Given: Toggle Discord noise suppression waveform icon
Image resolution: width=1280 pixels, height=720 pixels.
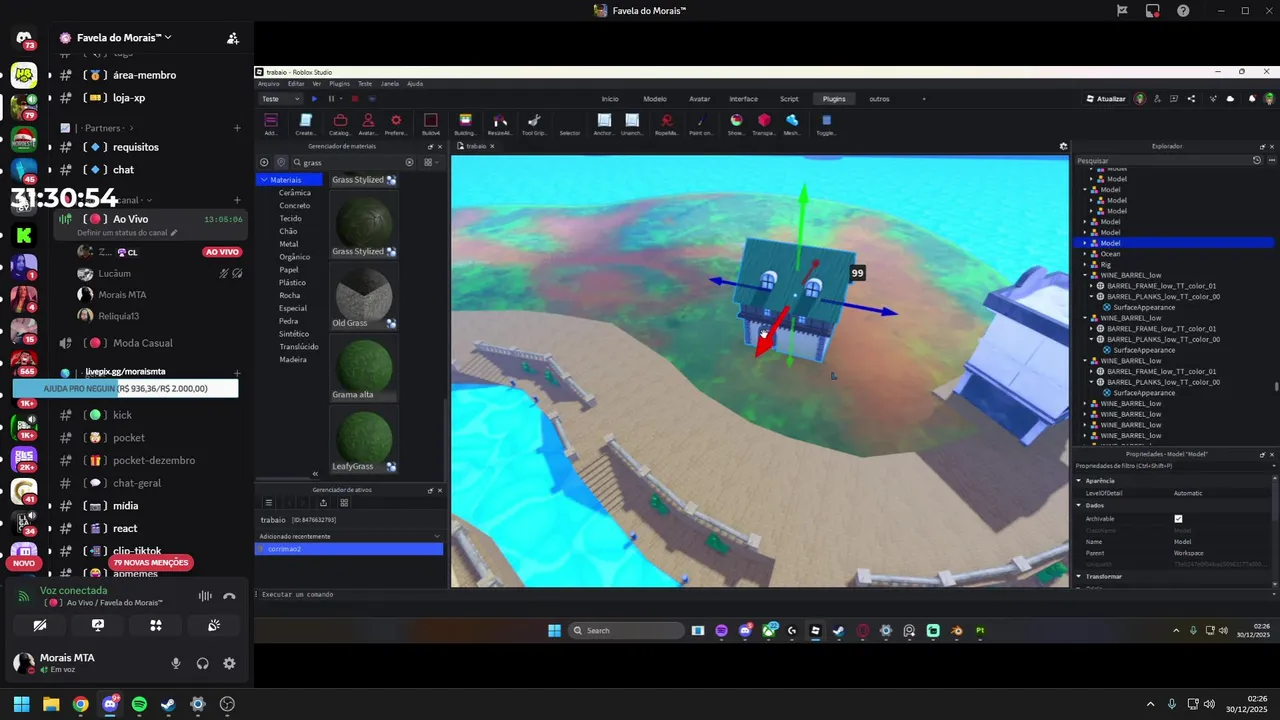Looking at the screenshot, I should 205,596.
